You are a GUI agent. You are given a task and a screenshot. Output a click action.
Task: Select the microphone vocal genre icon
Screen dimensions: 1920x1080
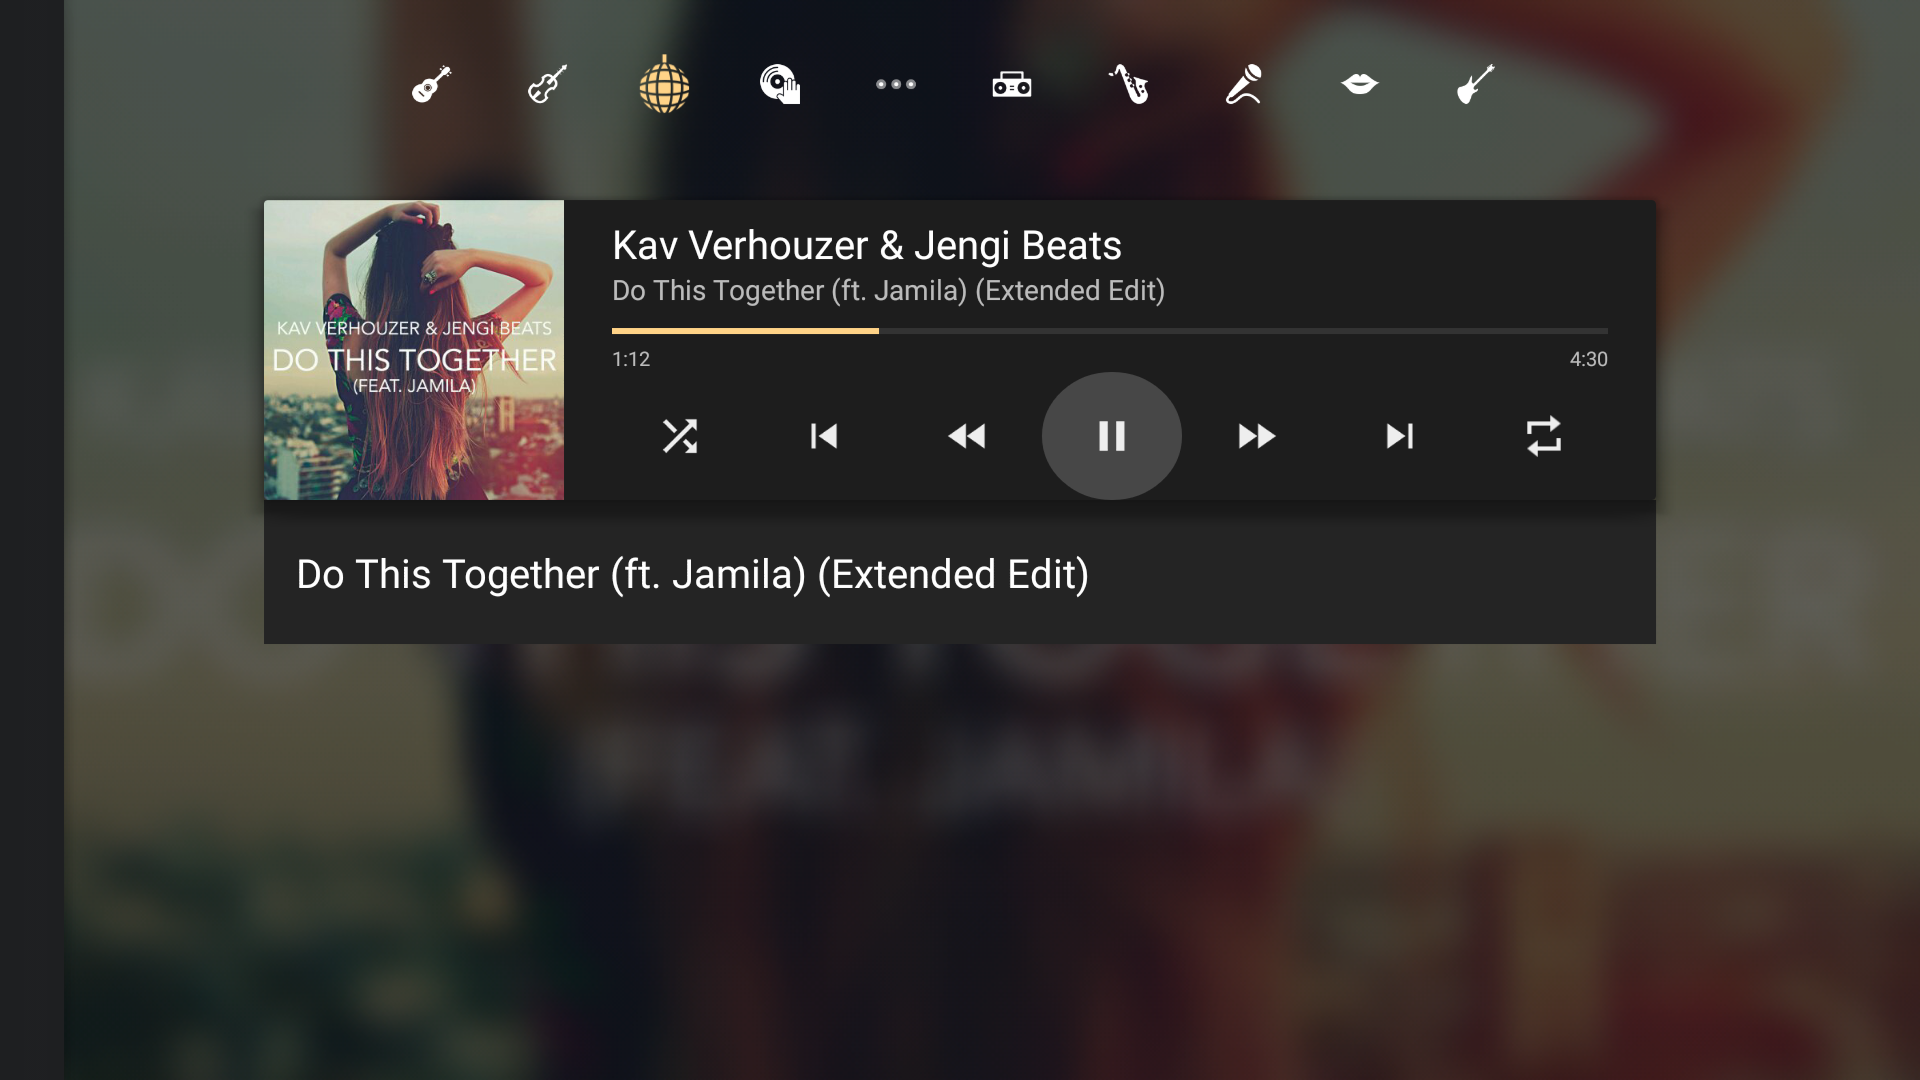(x=1244, y=84)
